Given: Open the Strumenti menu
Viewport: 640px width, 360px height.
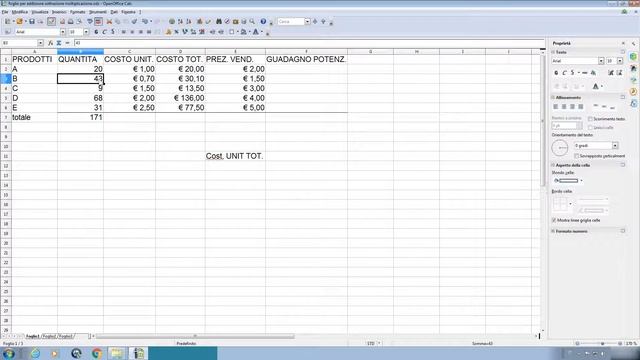Looking at the screenshot, I should click(98, 12).
